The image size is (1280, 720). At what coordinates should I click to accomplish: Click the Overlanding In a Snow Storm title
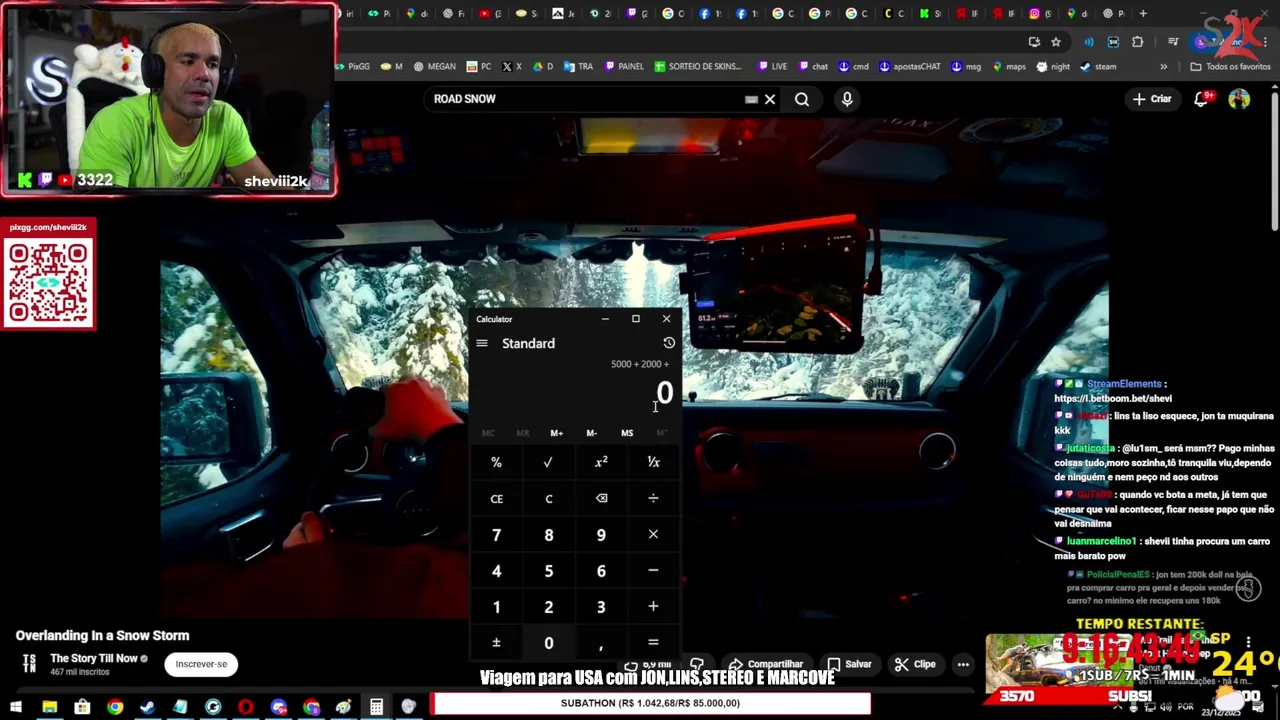pos(102,635)
